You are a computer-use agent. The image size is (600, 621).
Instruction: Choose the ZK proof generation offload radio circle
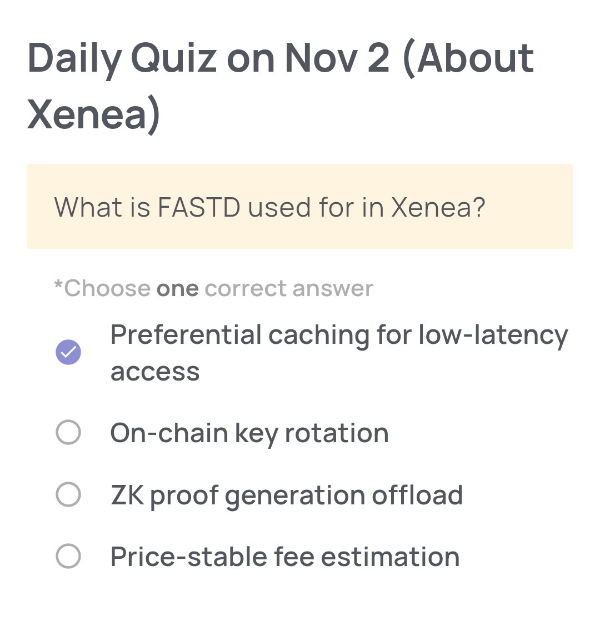point(68,495)
